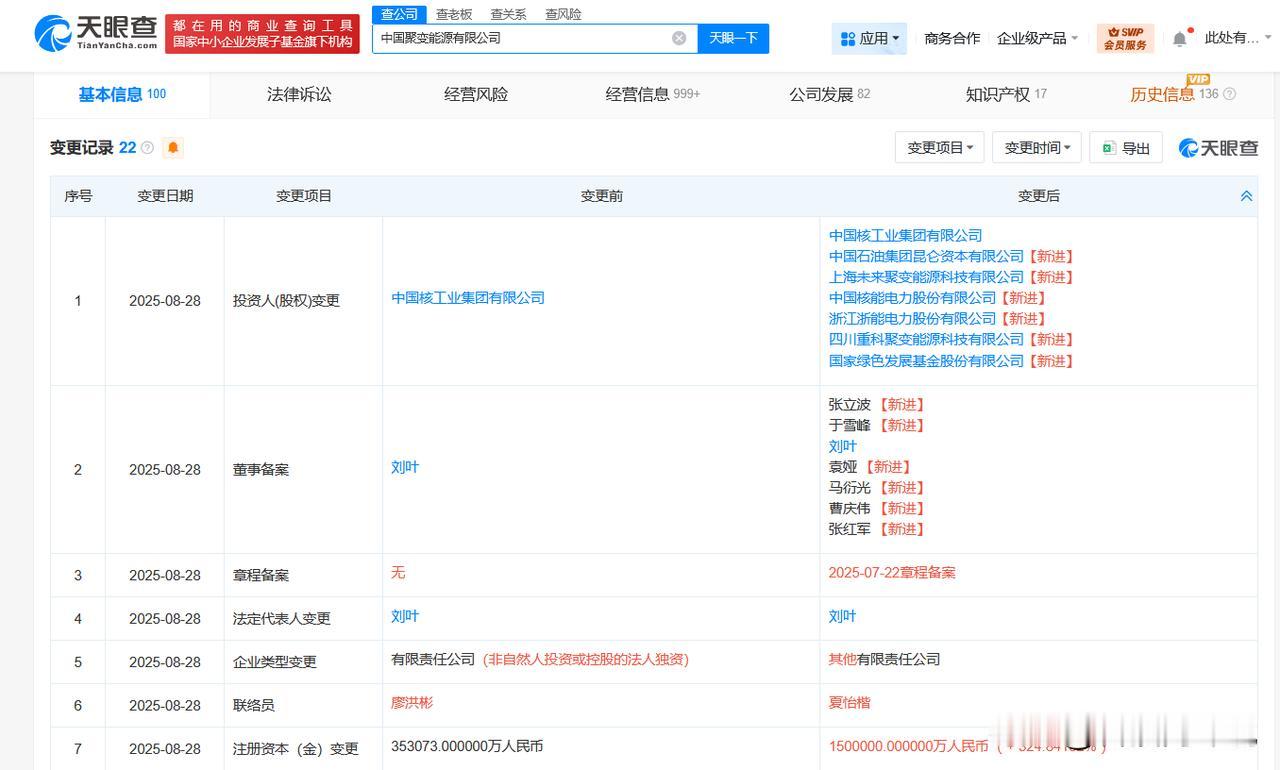Switch to the 查公司 search tab
The height and width of the screenshot is (770, 1280).
[x=400, y=14]
